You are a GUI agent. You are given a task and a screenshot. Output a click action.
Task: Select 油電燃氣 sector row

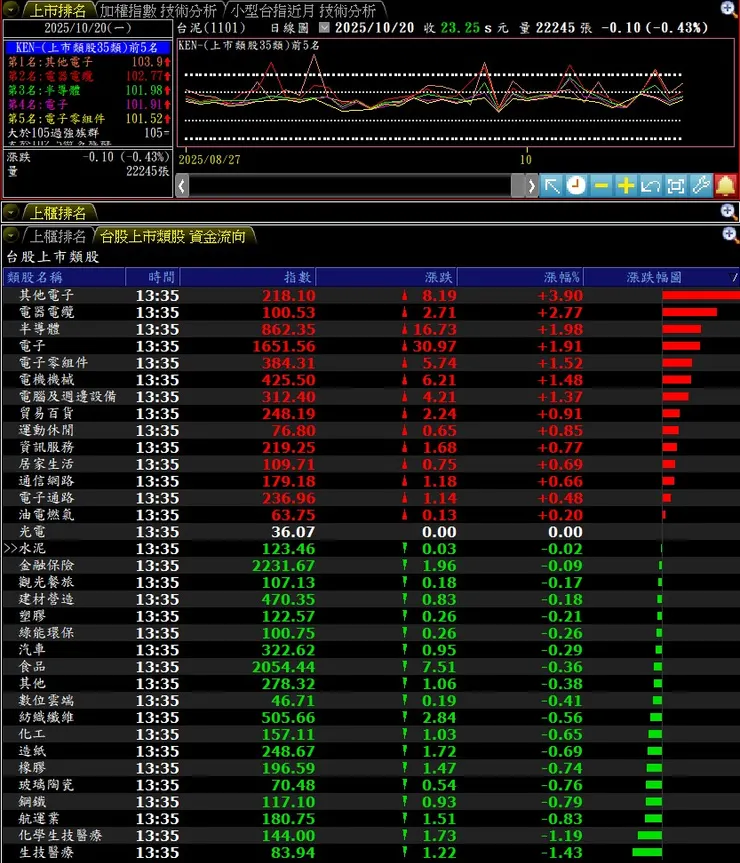coord(371,515)
